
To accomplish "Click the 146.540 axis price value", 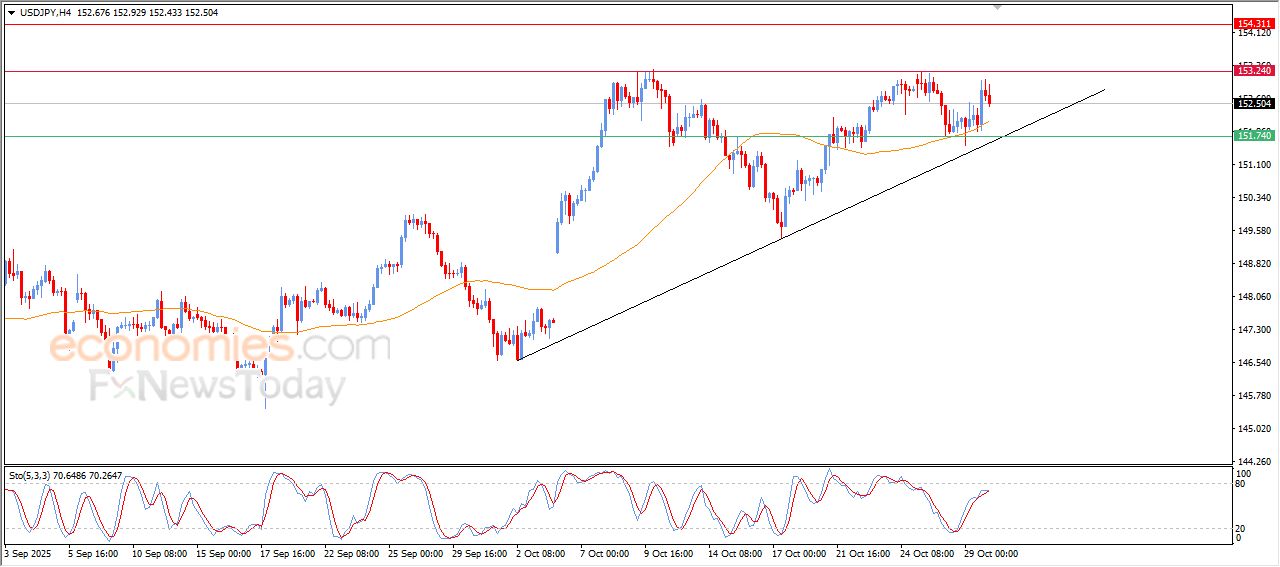I will [1254, 363].
